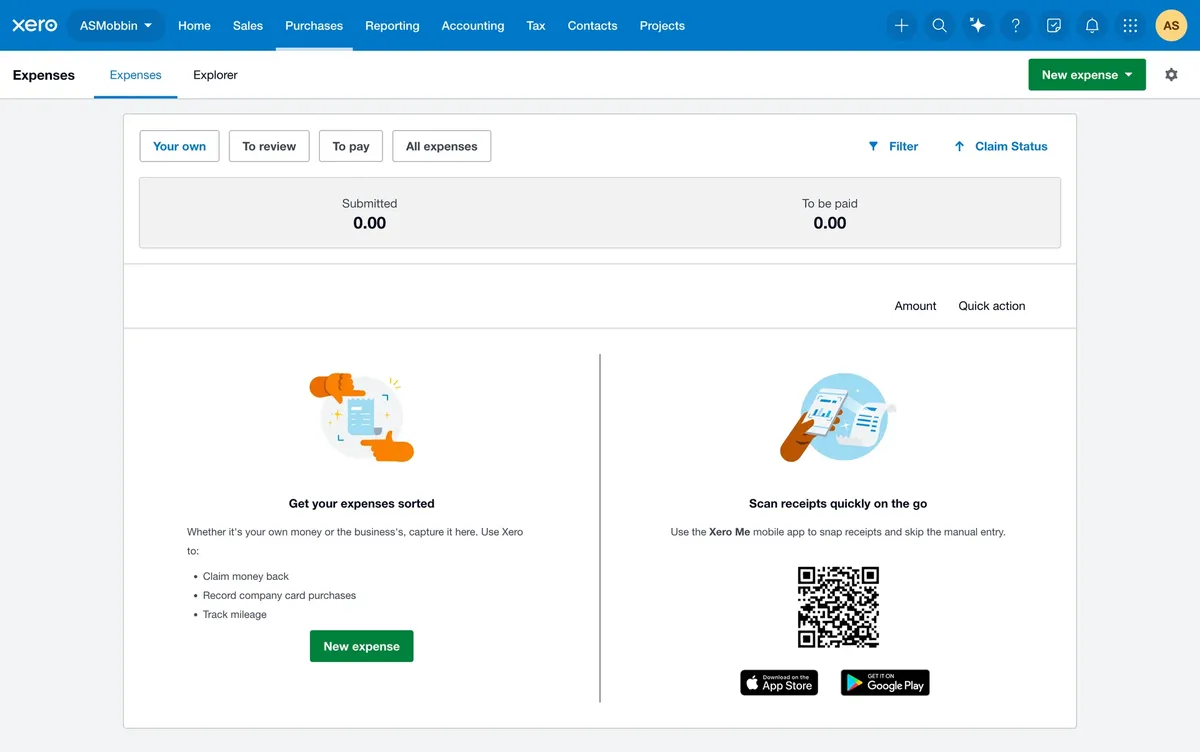Open the Purchases menu
Viewport: 1200px width, 752px height.
pyautogui.click(x=314, y=26)
